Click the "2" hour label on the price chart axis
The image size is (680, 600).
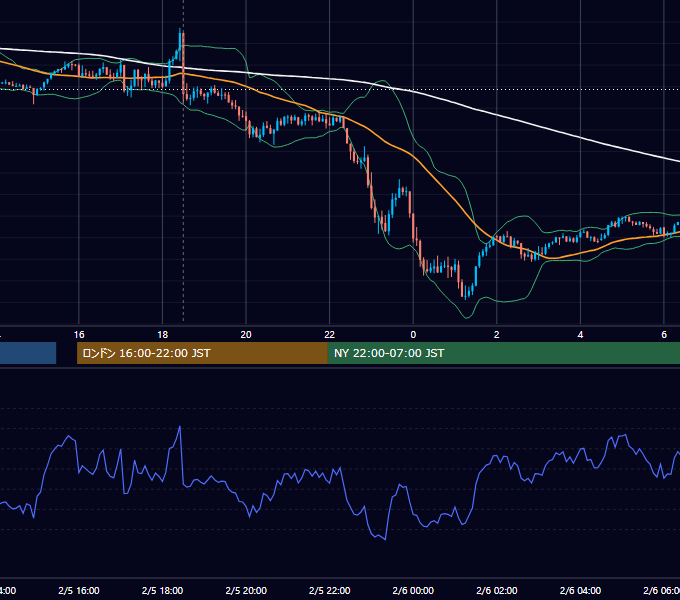pos(497,335)
